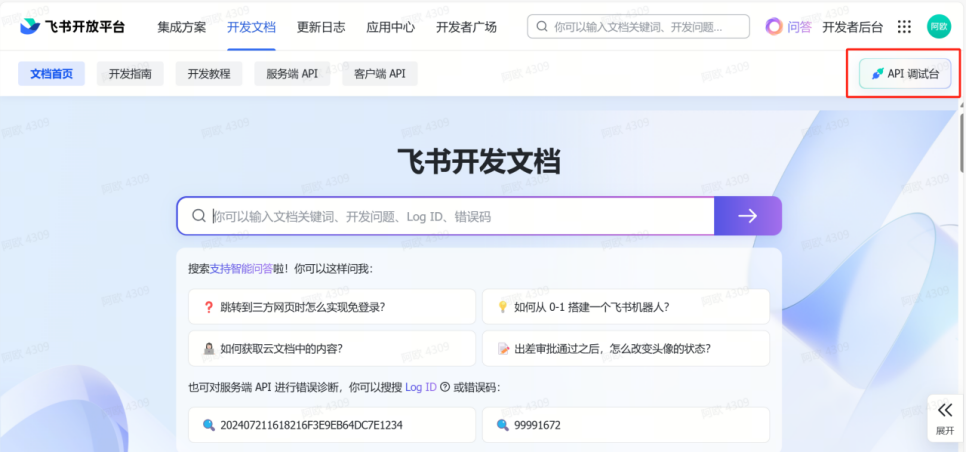Select the 客户端 API tab
Viewport: 966px width, 452px height.
tap(379, 74)
